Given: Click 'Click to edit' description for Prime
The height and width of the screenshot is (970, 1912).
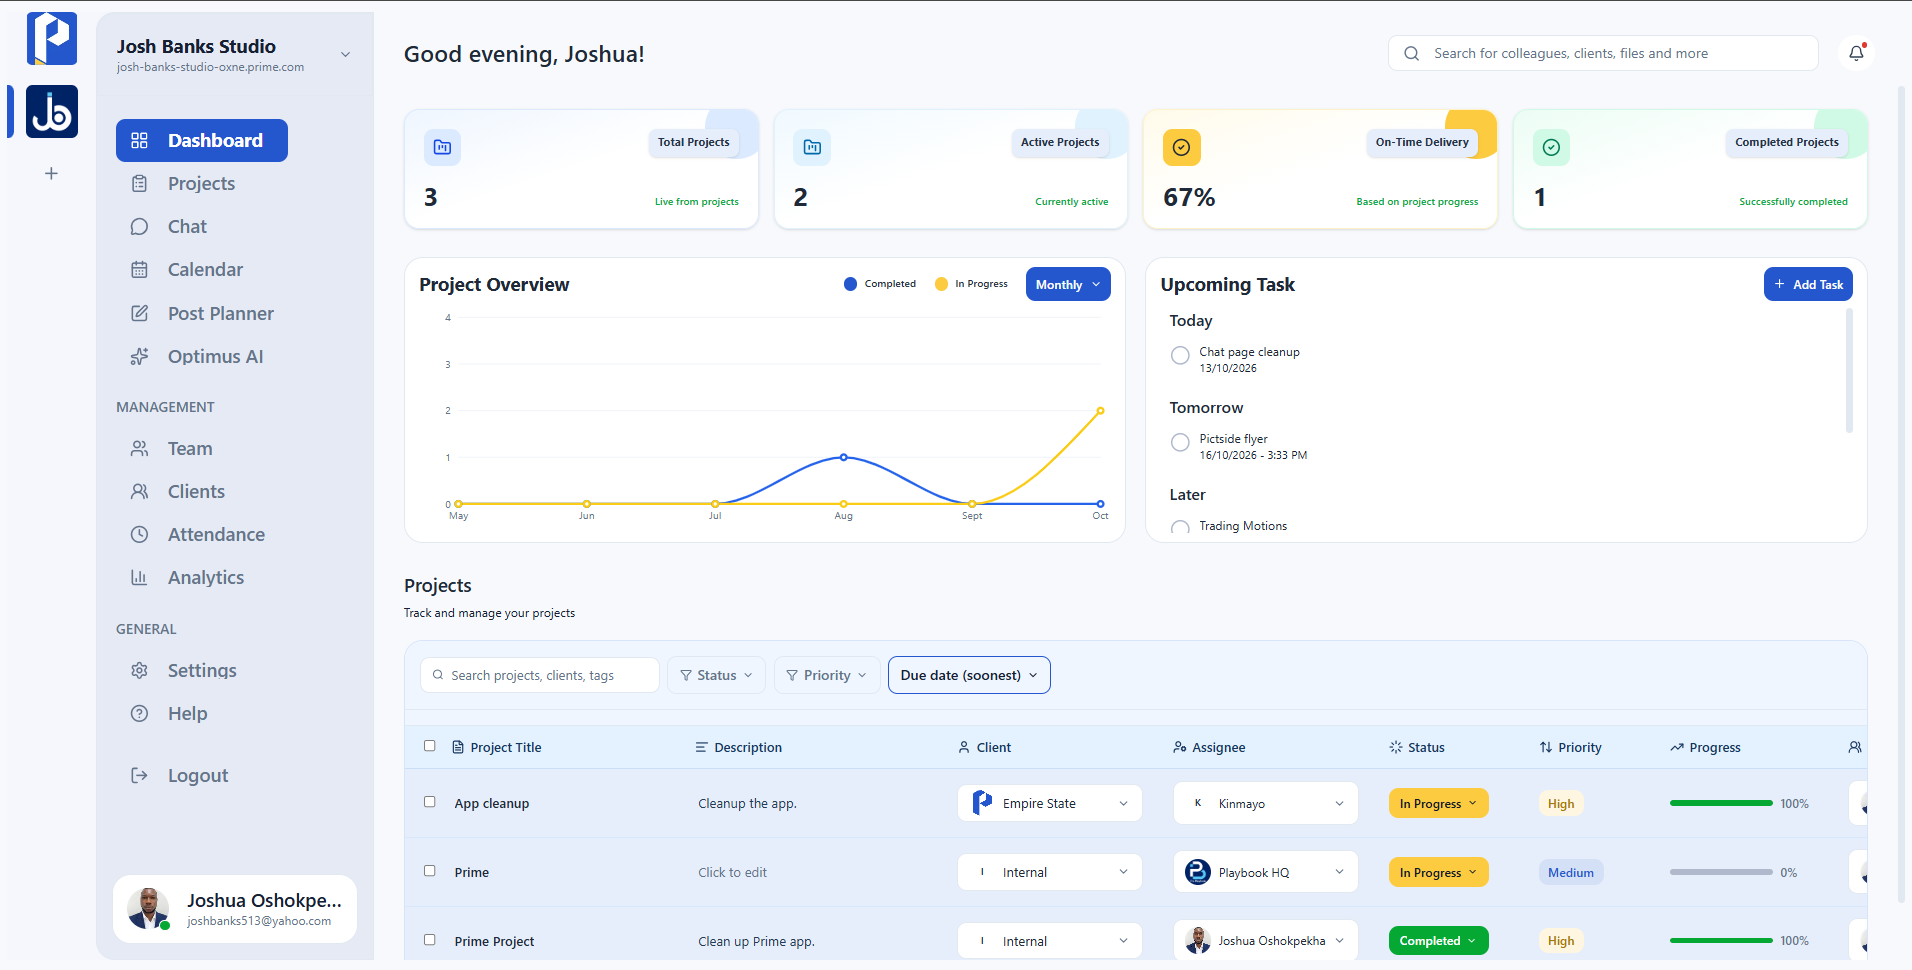Looking at the screenshot, I should 732,873.
